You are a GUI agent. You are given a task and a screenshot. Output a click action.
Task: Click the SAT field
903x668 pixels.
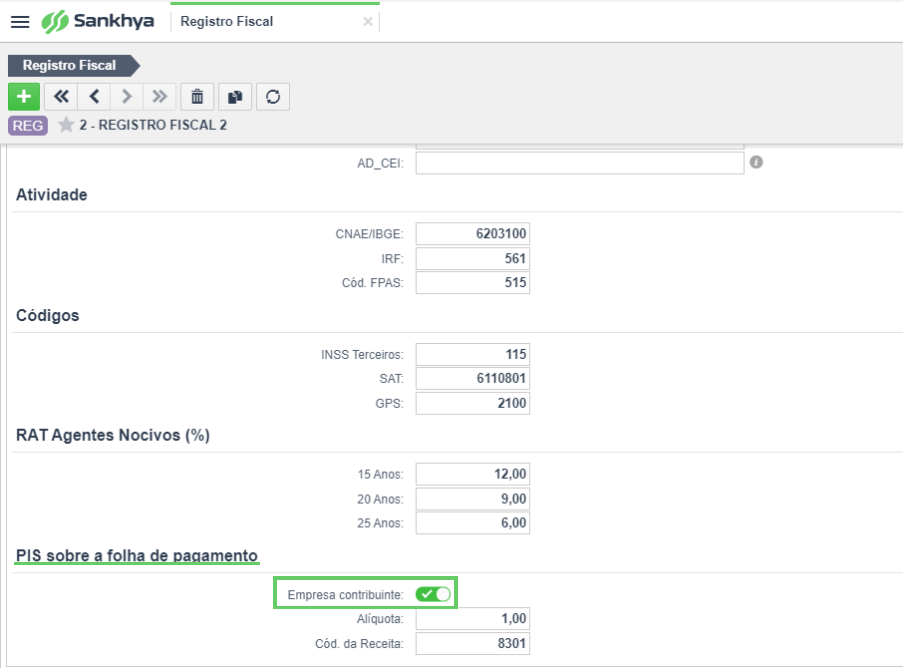(472, 379)
